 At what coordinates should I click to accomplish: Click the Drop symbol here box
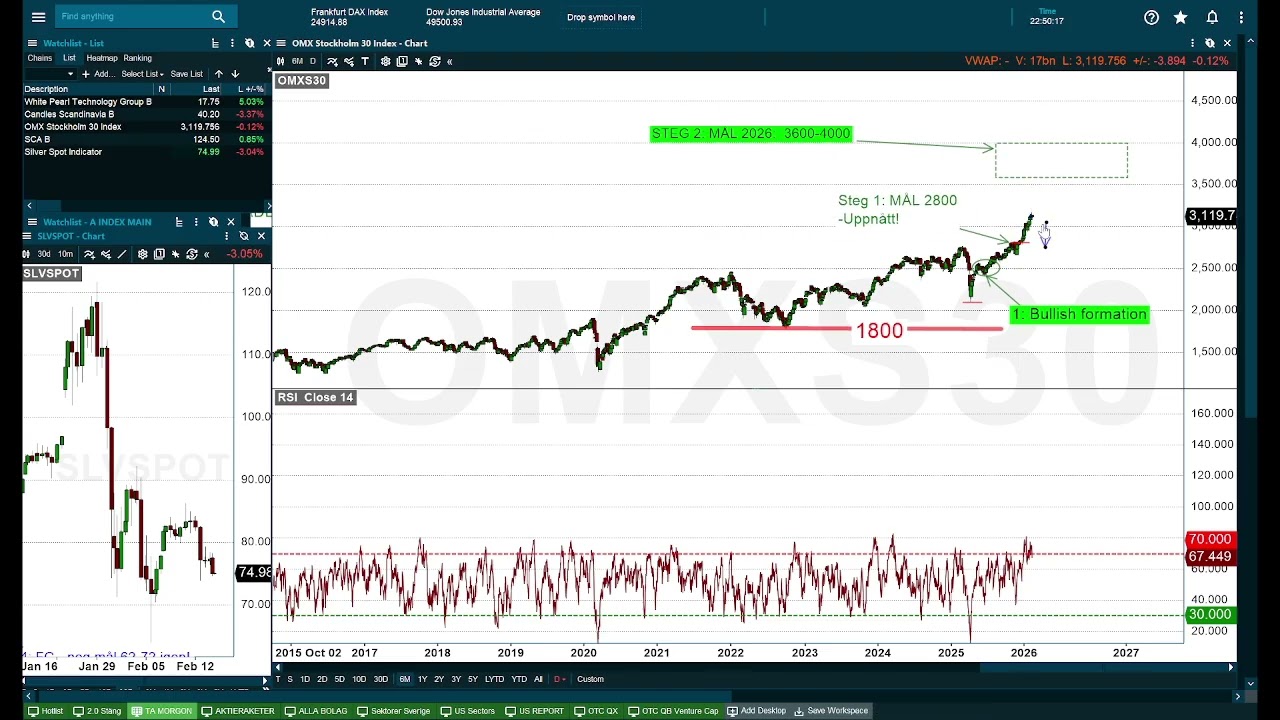[x=601, y=17]
